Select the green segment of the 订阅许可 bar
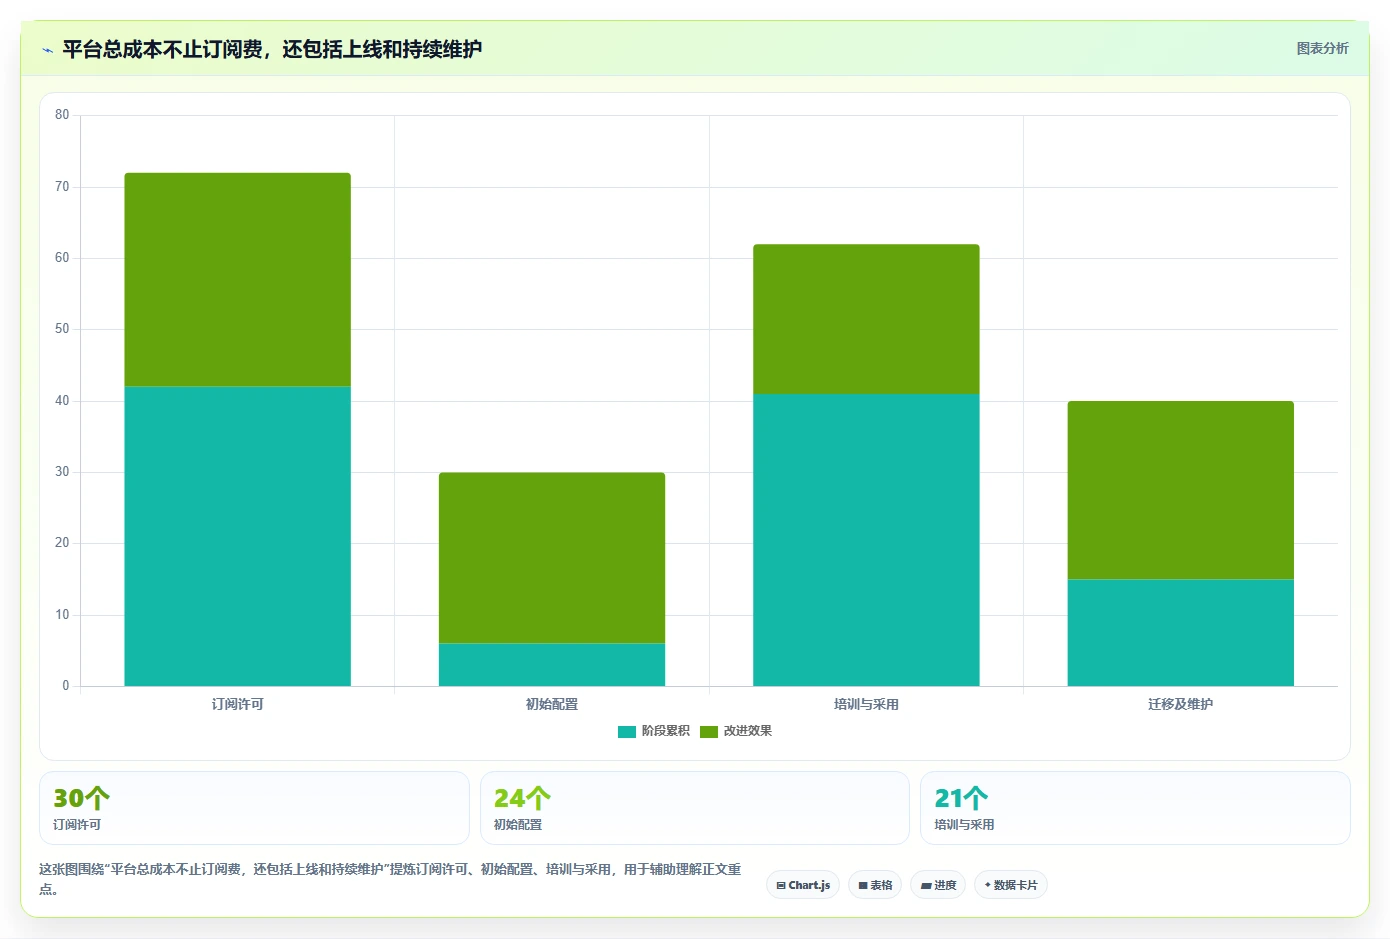 click(237, 280)
